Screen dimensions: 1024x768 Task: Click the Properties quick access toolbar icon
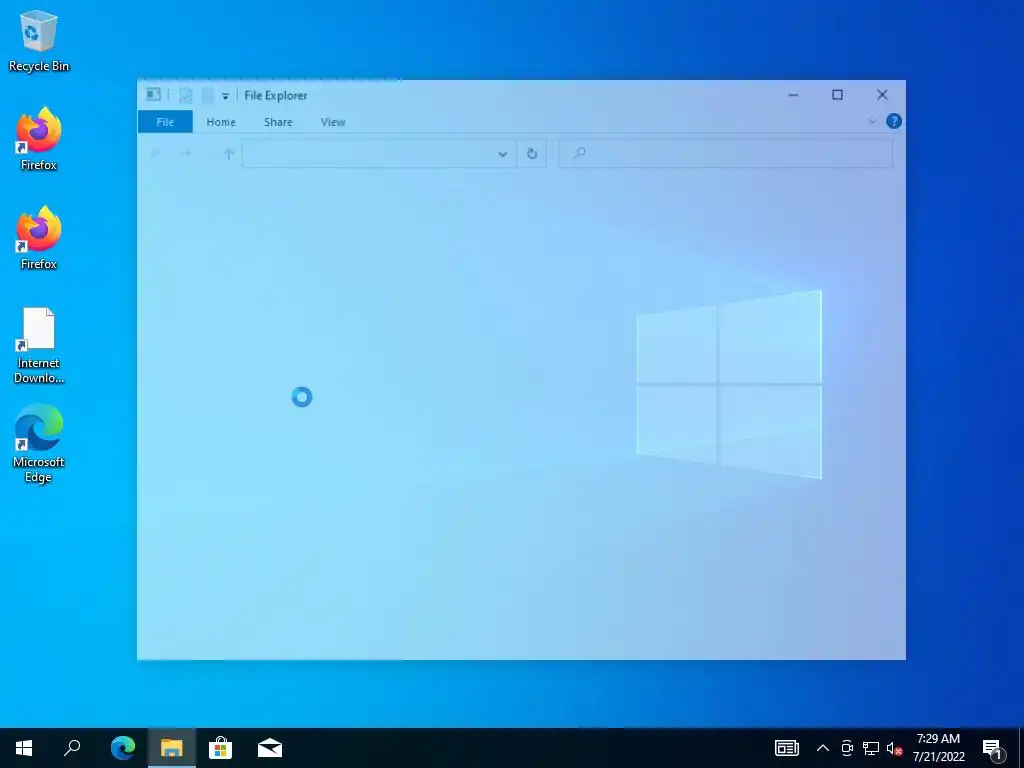[186, 96]
